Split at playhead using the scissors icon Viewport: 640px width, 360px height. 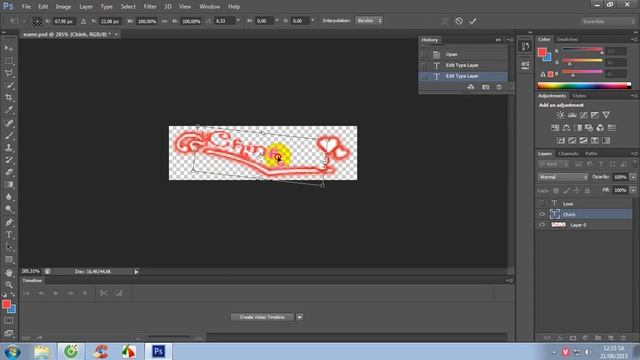click(x=104, y=293)
